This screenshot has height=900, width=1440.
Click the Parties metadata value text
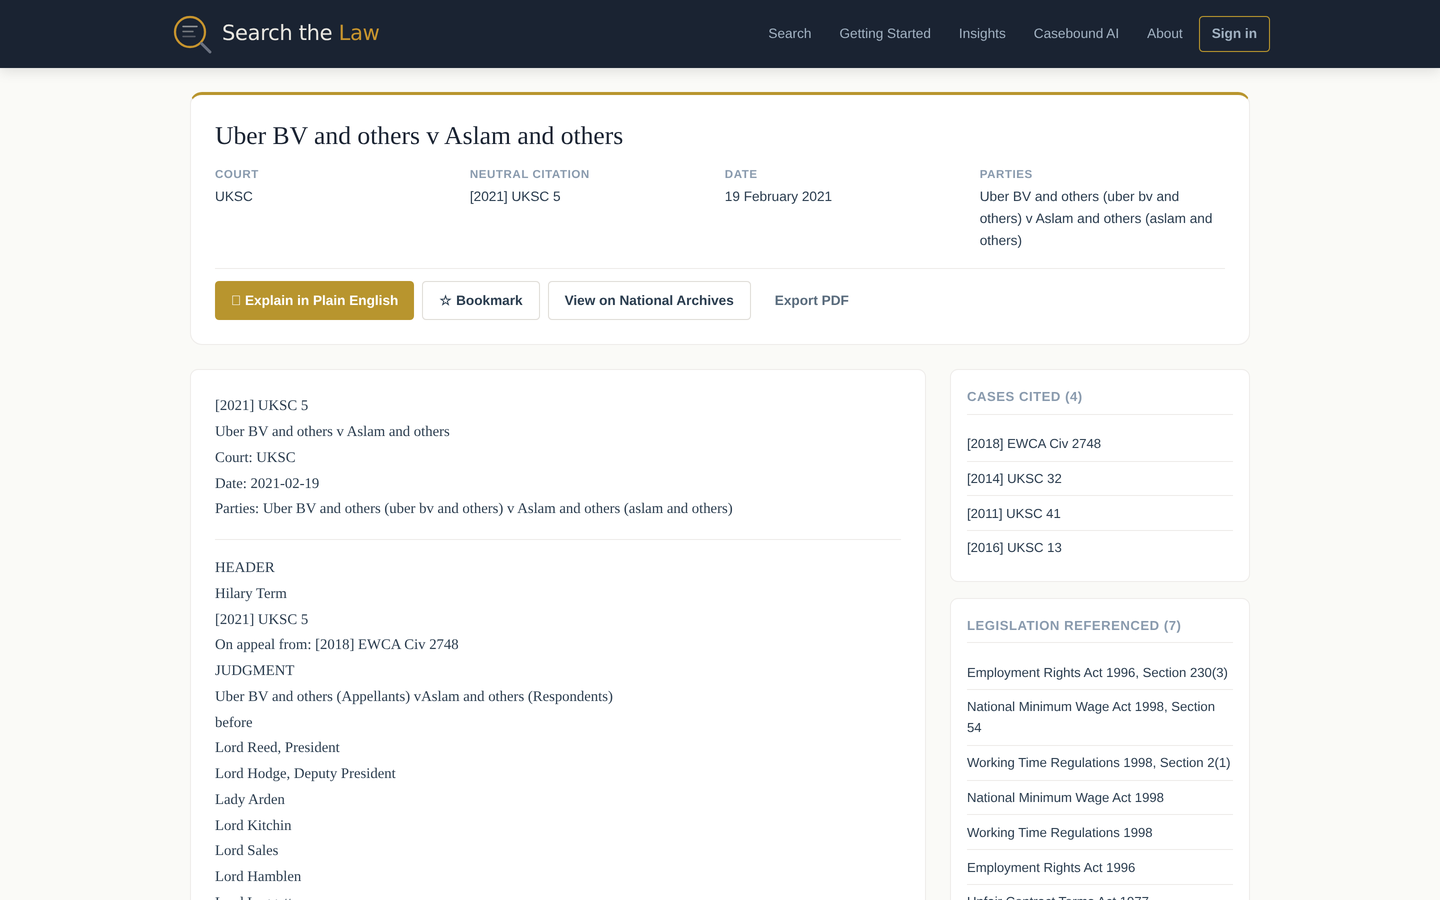(x=1096, y=219)
